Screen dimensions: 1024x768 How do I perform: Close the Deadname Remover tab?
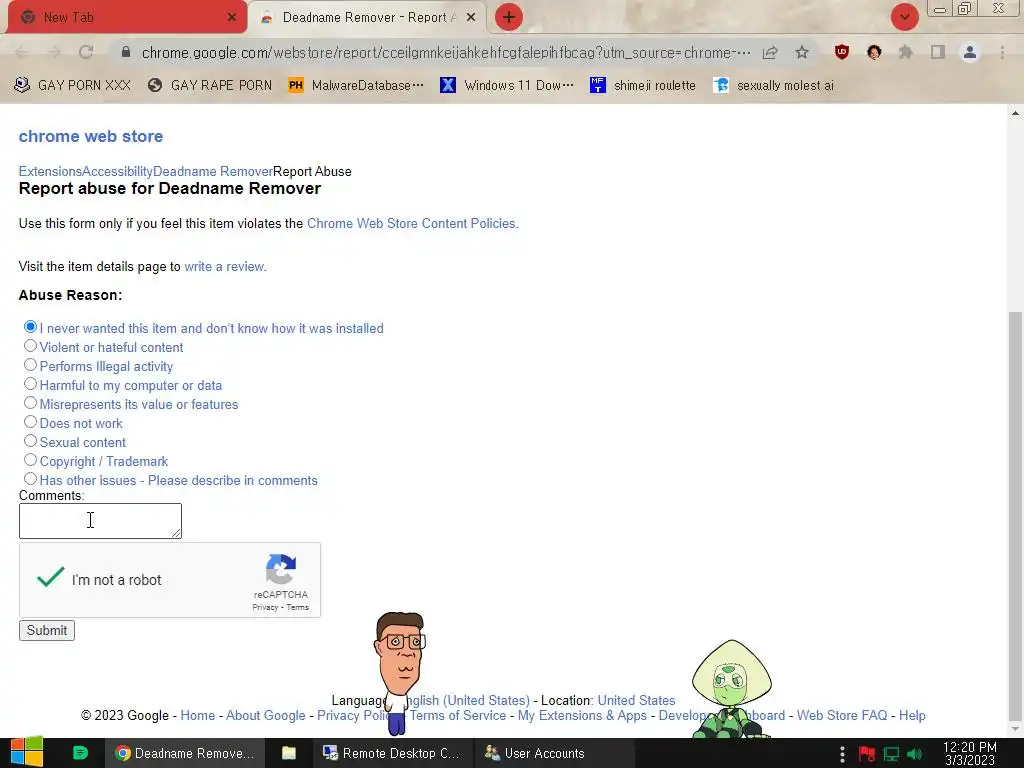(471, 17)
